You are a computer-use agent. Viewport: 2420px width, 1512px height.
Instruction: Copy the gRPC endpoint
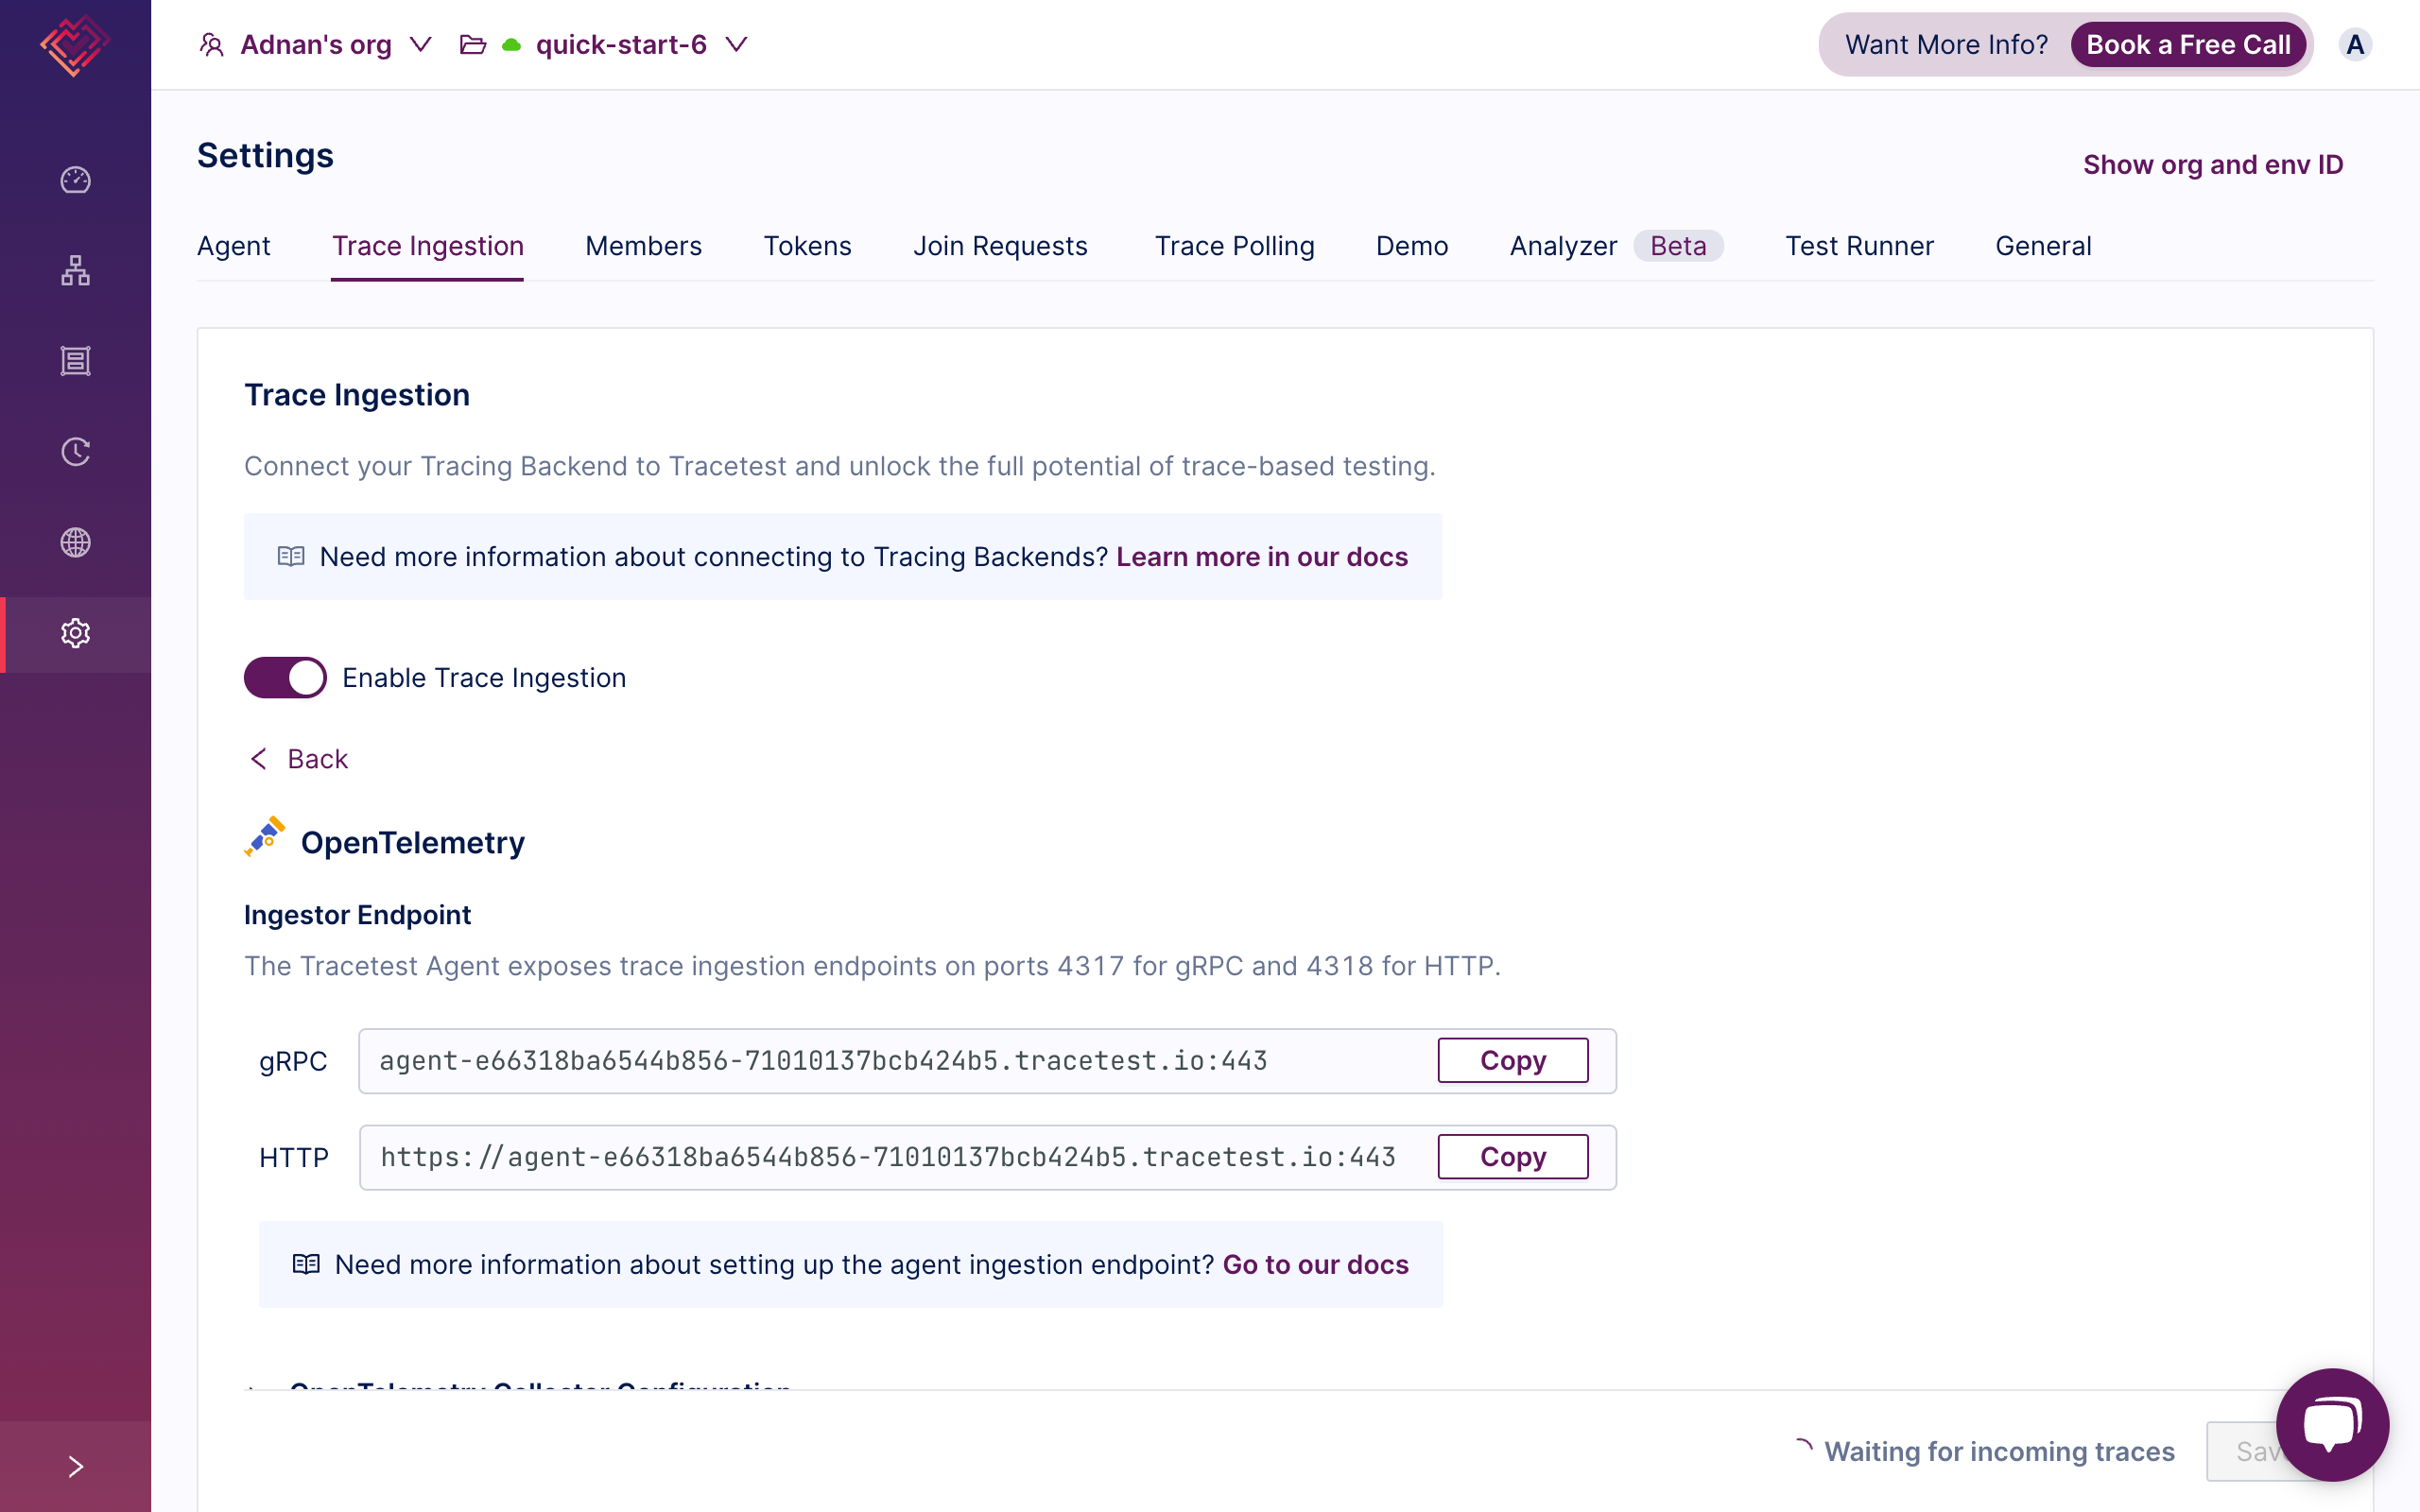(x=1513, y=1060)
